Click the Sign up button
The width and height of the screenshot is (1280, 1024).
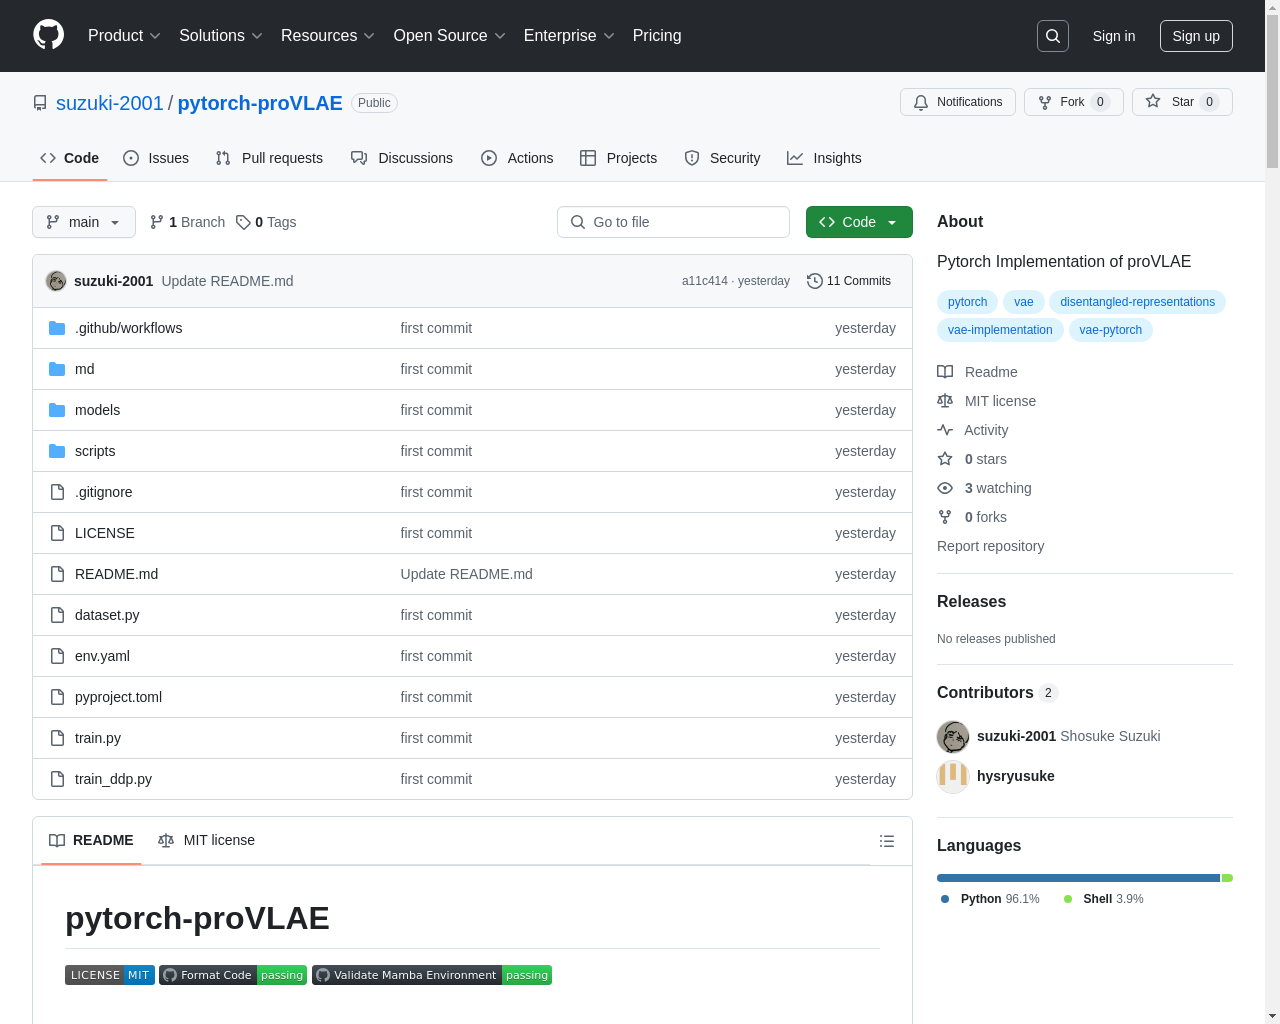1196,36
